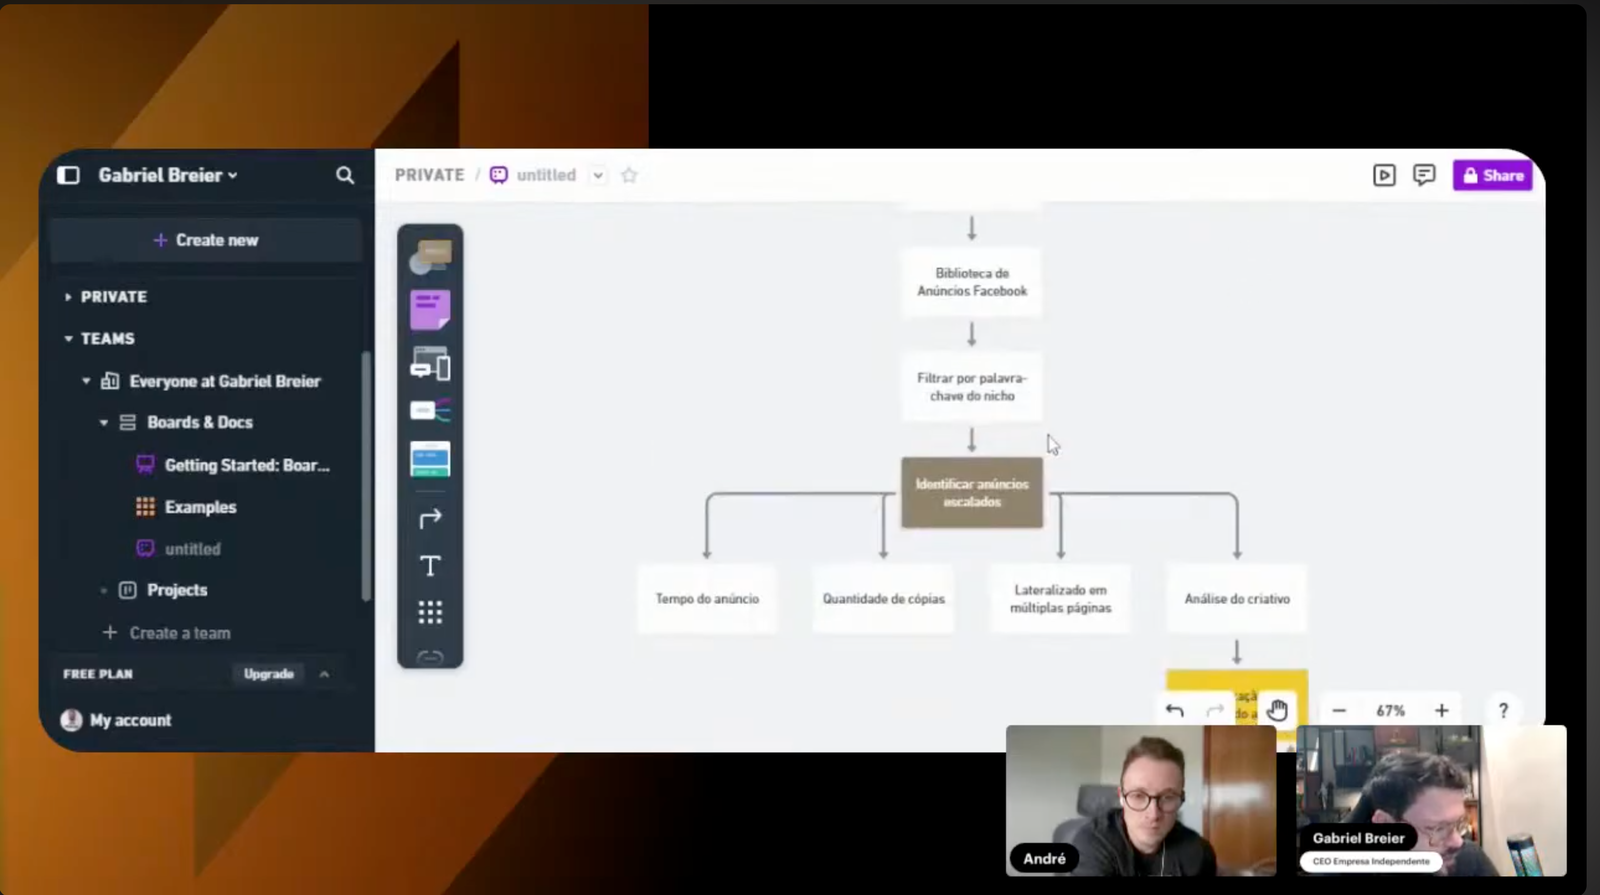
Task: Open the Examples item in sidebar
Action: 200,507
